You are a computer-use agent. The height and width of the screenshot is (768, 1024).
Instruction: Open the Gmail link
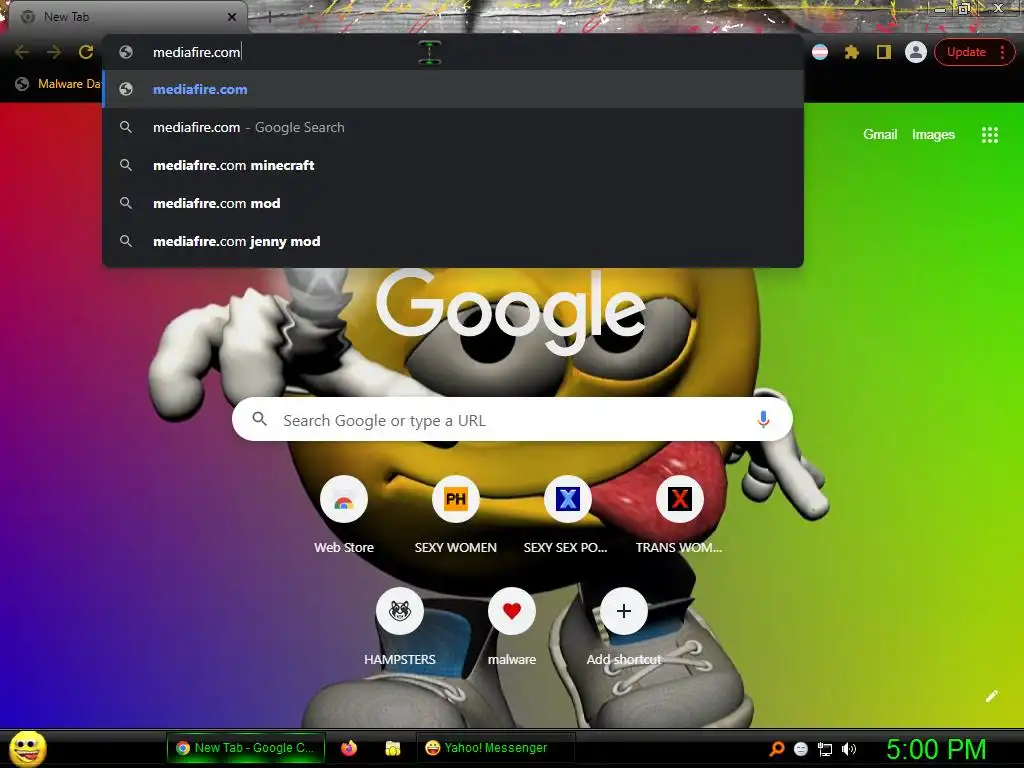880,135
